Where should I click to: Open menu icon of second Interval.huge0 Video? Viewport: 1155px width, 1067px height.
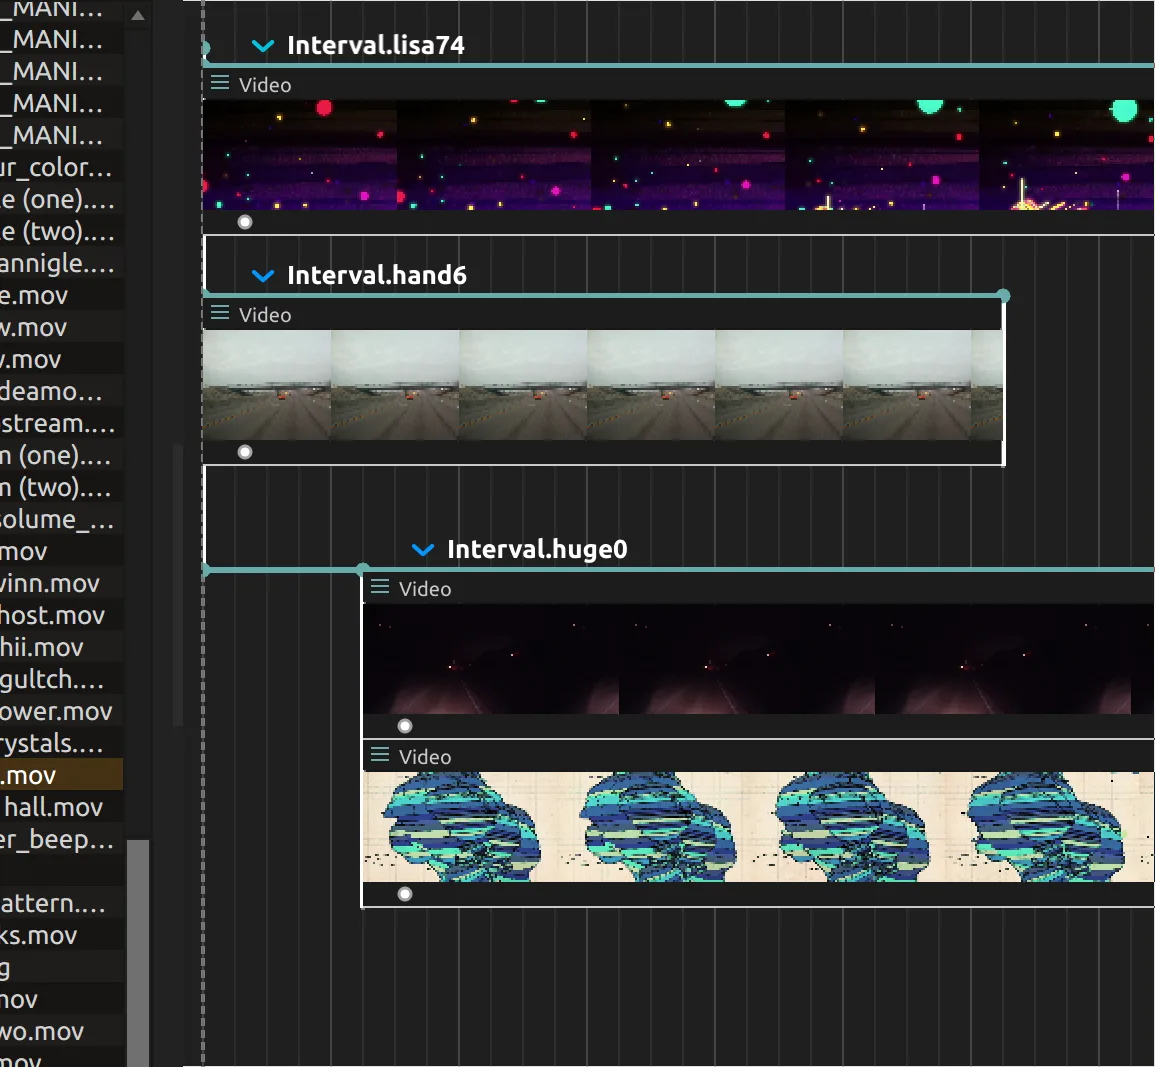point(379,755)
